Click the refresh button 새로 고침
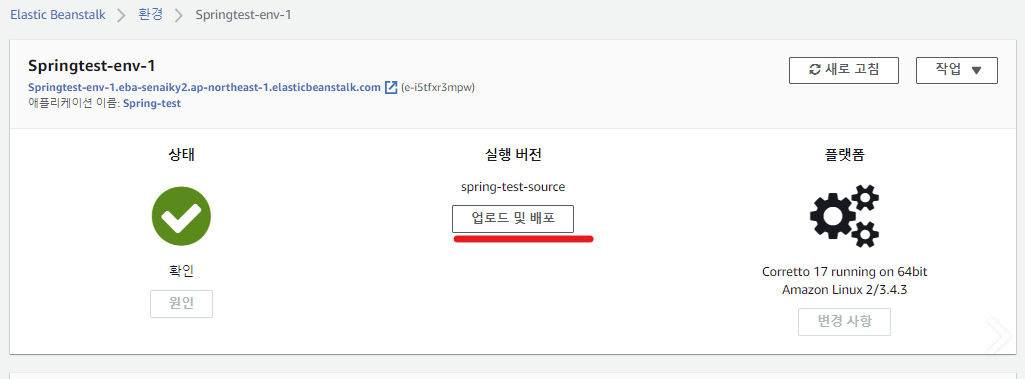The image size is (1025, 379). pyautogui.click(x=844, y=71)
